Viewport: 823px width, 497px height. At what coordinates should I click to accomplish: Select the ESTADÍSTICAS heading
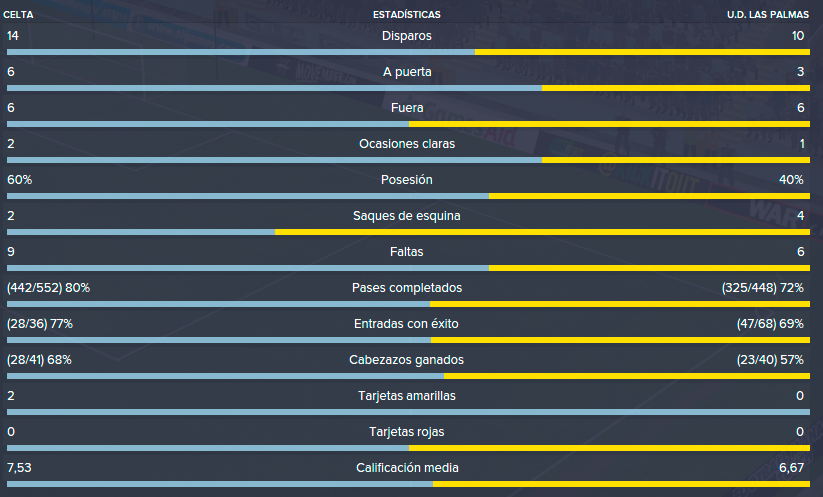[x=407, y=15]
